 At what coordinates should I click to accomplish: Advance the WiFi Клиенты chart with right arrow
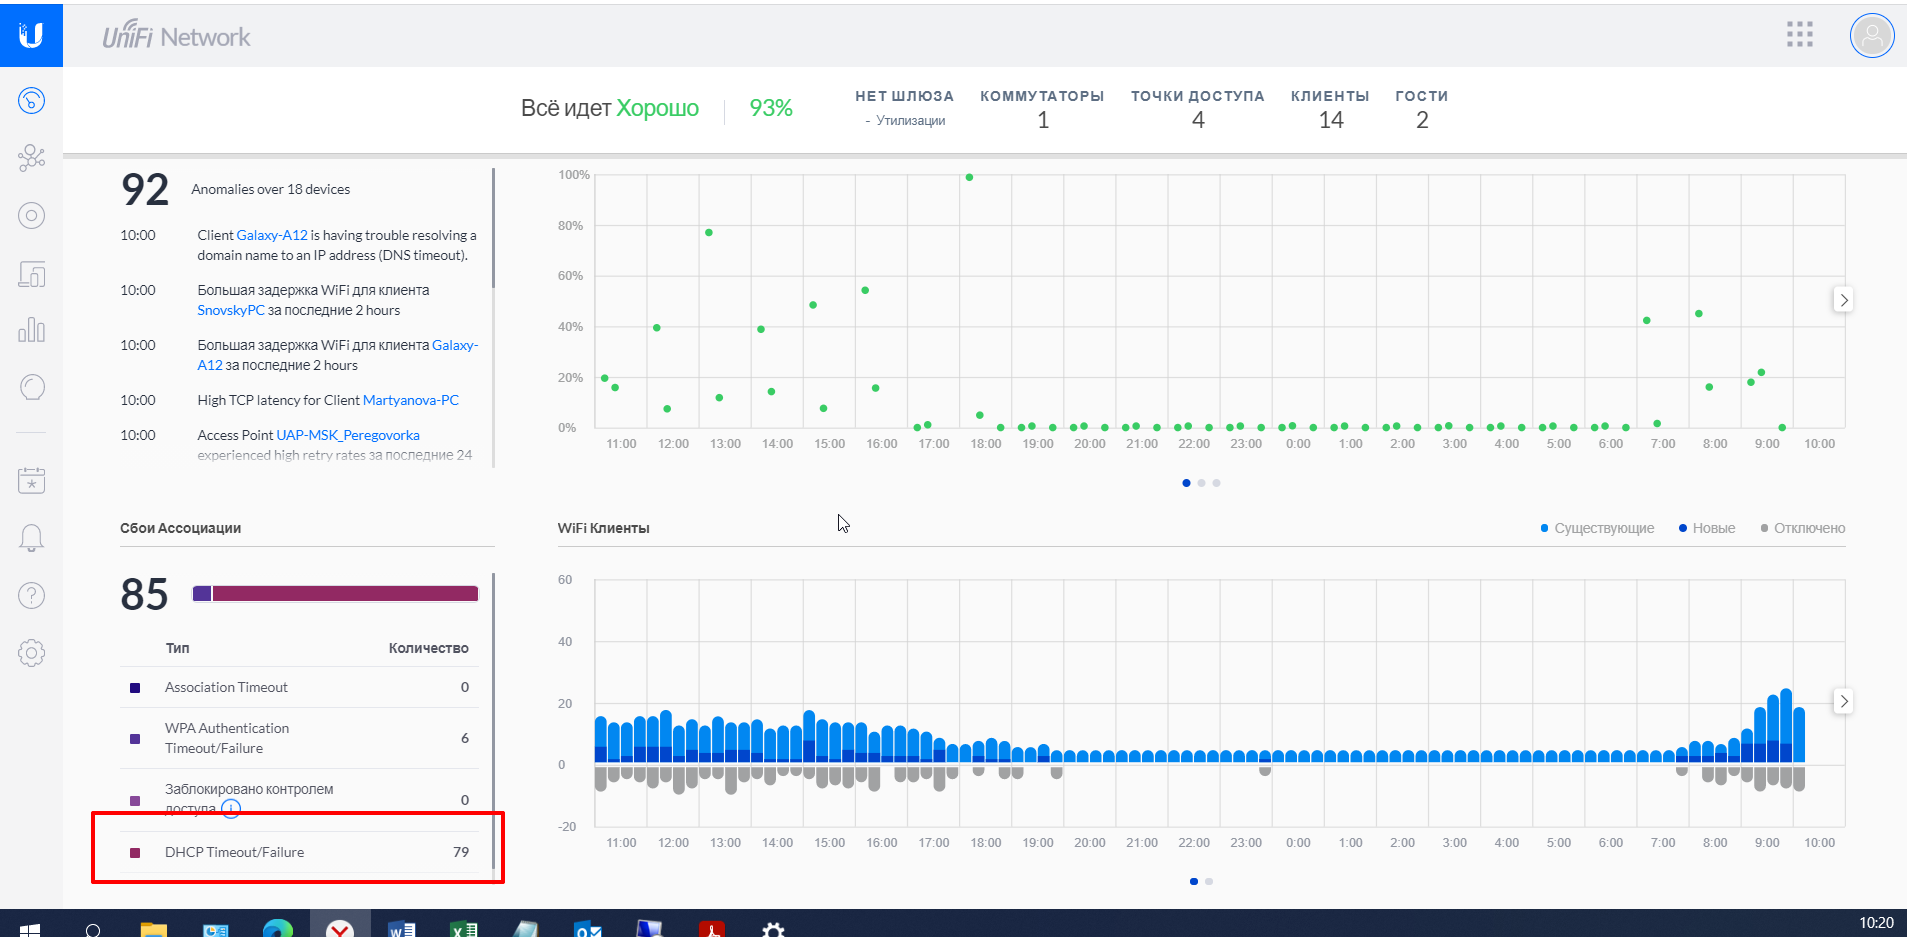pos(1843,701)
